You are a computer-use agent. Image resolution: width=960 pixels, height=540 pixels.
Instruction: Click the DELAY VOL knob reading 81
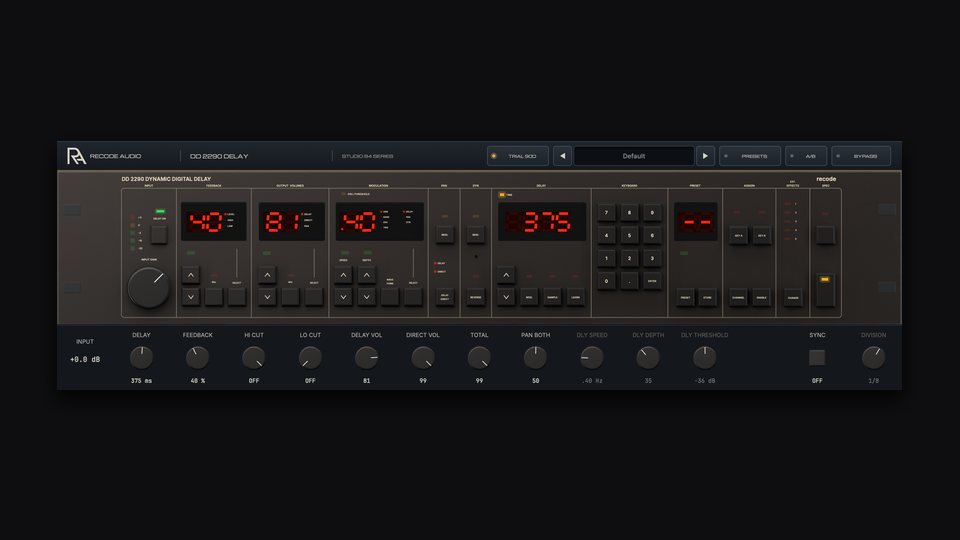click(366, 358)
